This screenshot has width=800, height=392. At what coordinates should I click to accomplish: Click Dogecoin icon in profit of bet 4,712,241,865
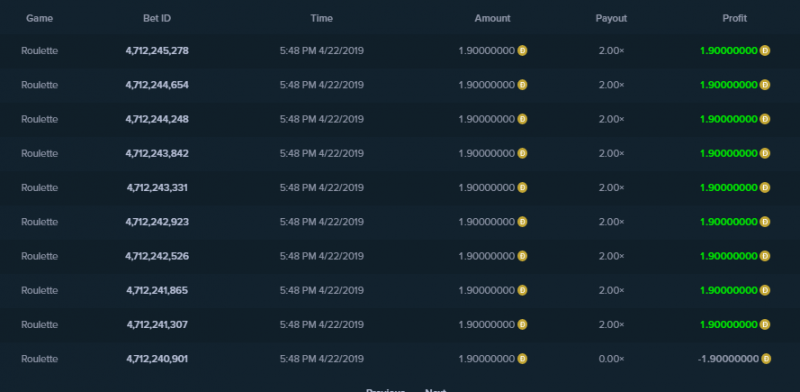click(764, 290)
